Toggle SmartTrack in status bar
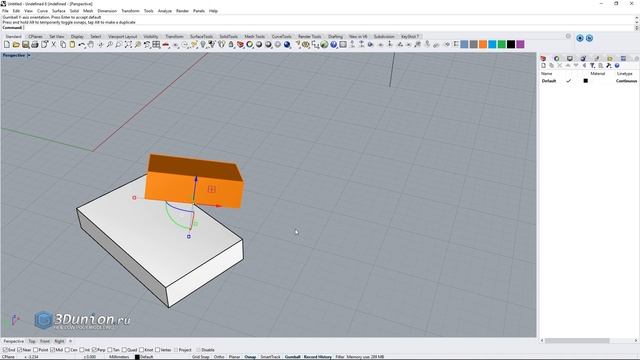The width and height of the screenshot is (640, 360). (x=270, y=357)
